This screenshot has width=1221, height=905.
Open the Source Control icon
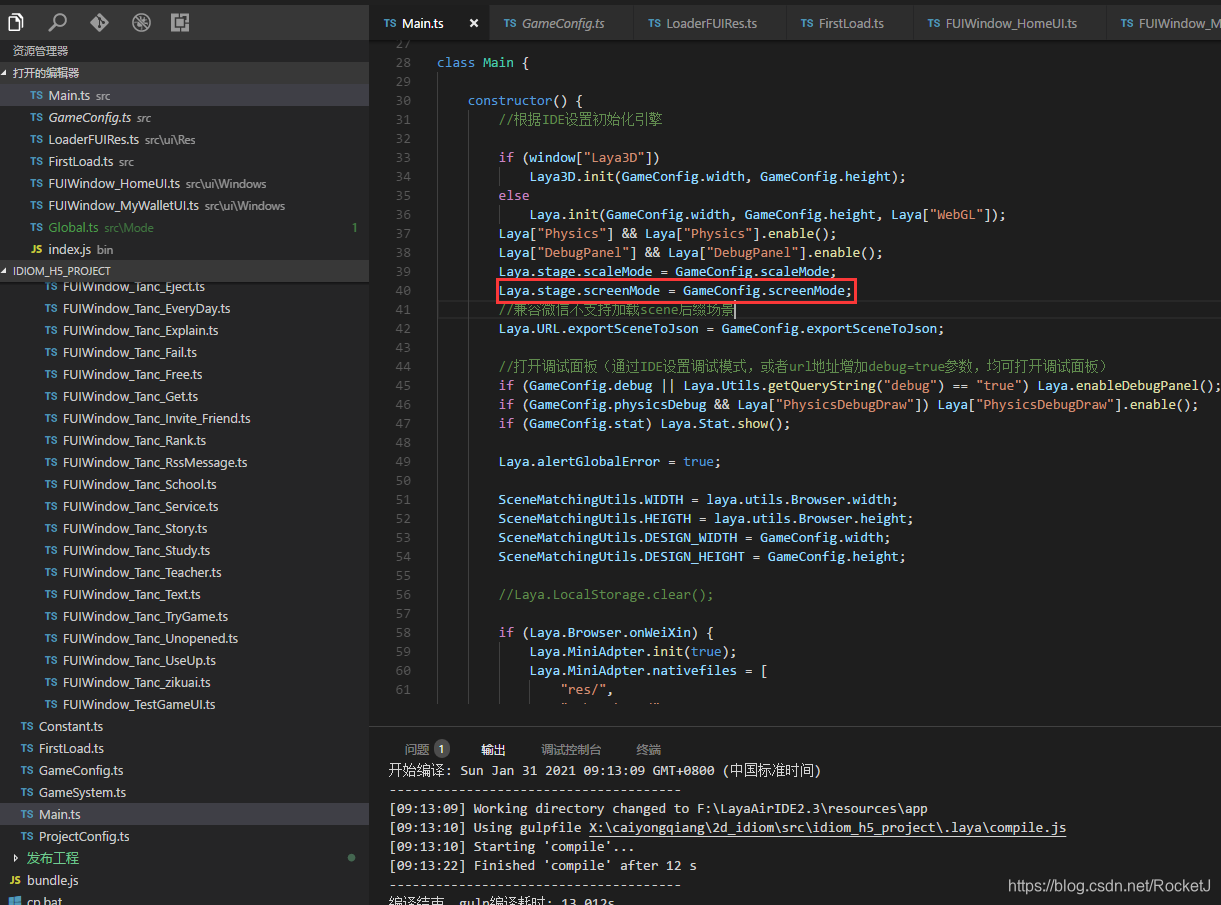99,21
